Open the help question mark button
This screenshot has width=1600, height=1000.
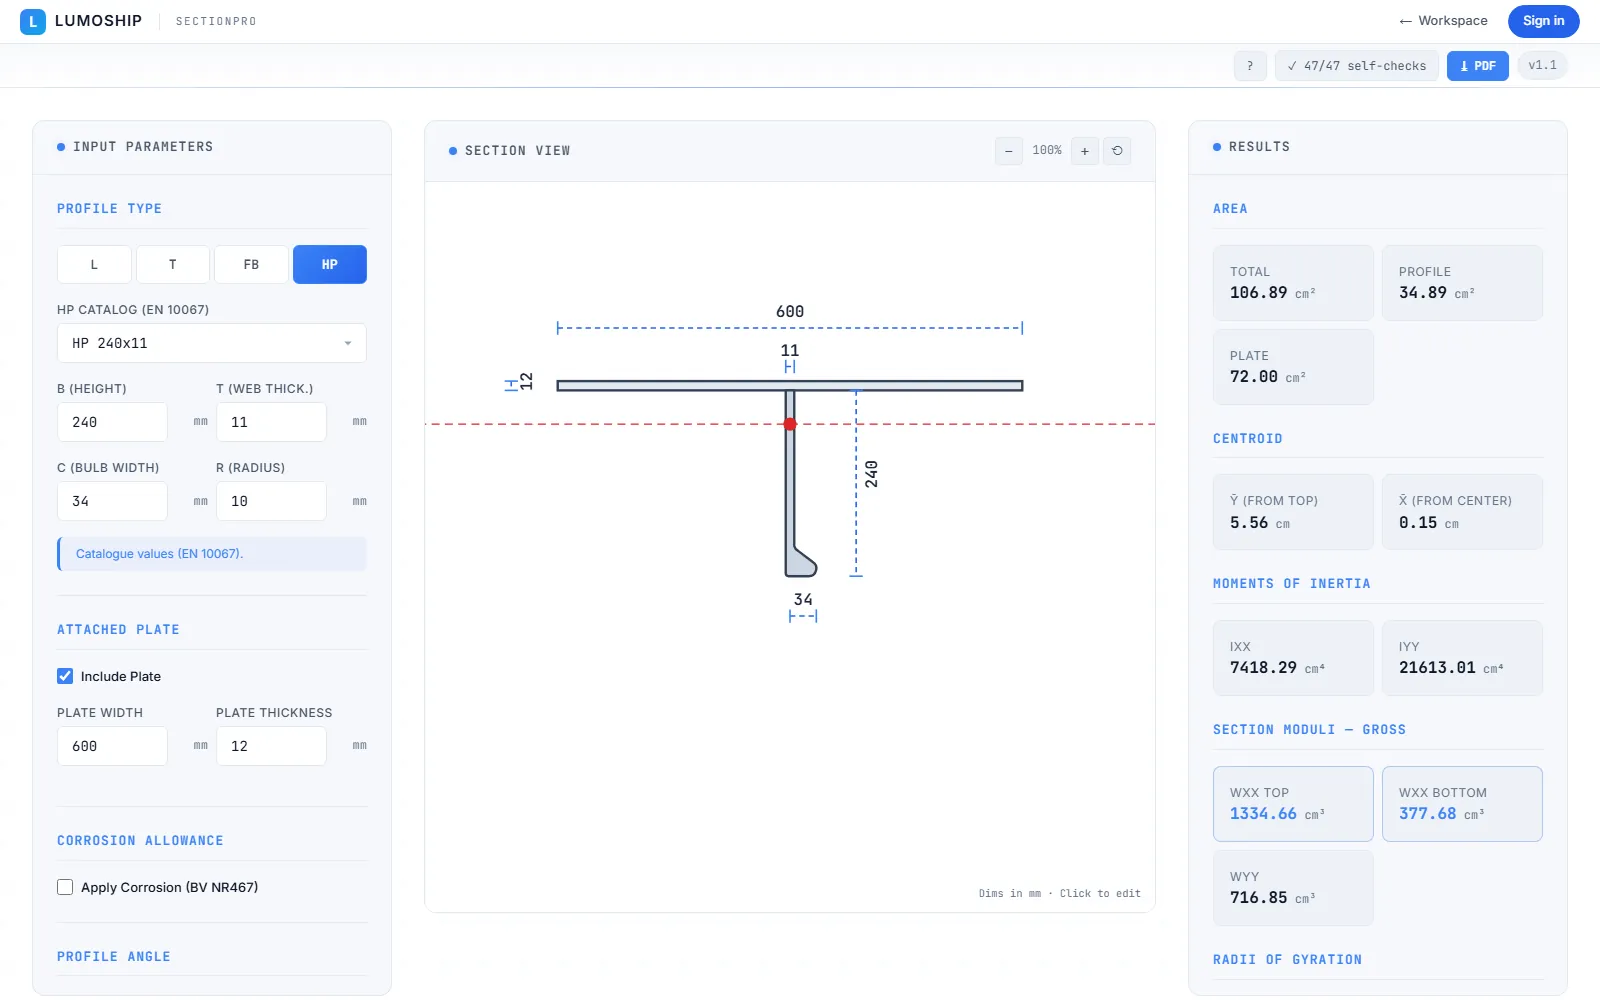tap(1250, 66)
